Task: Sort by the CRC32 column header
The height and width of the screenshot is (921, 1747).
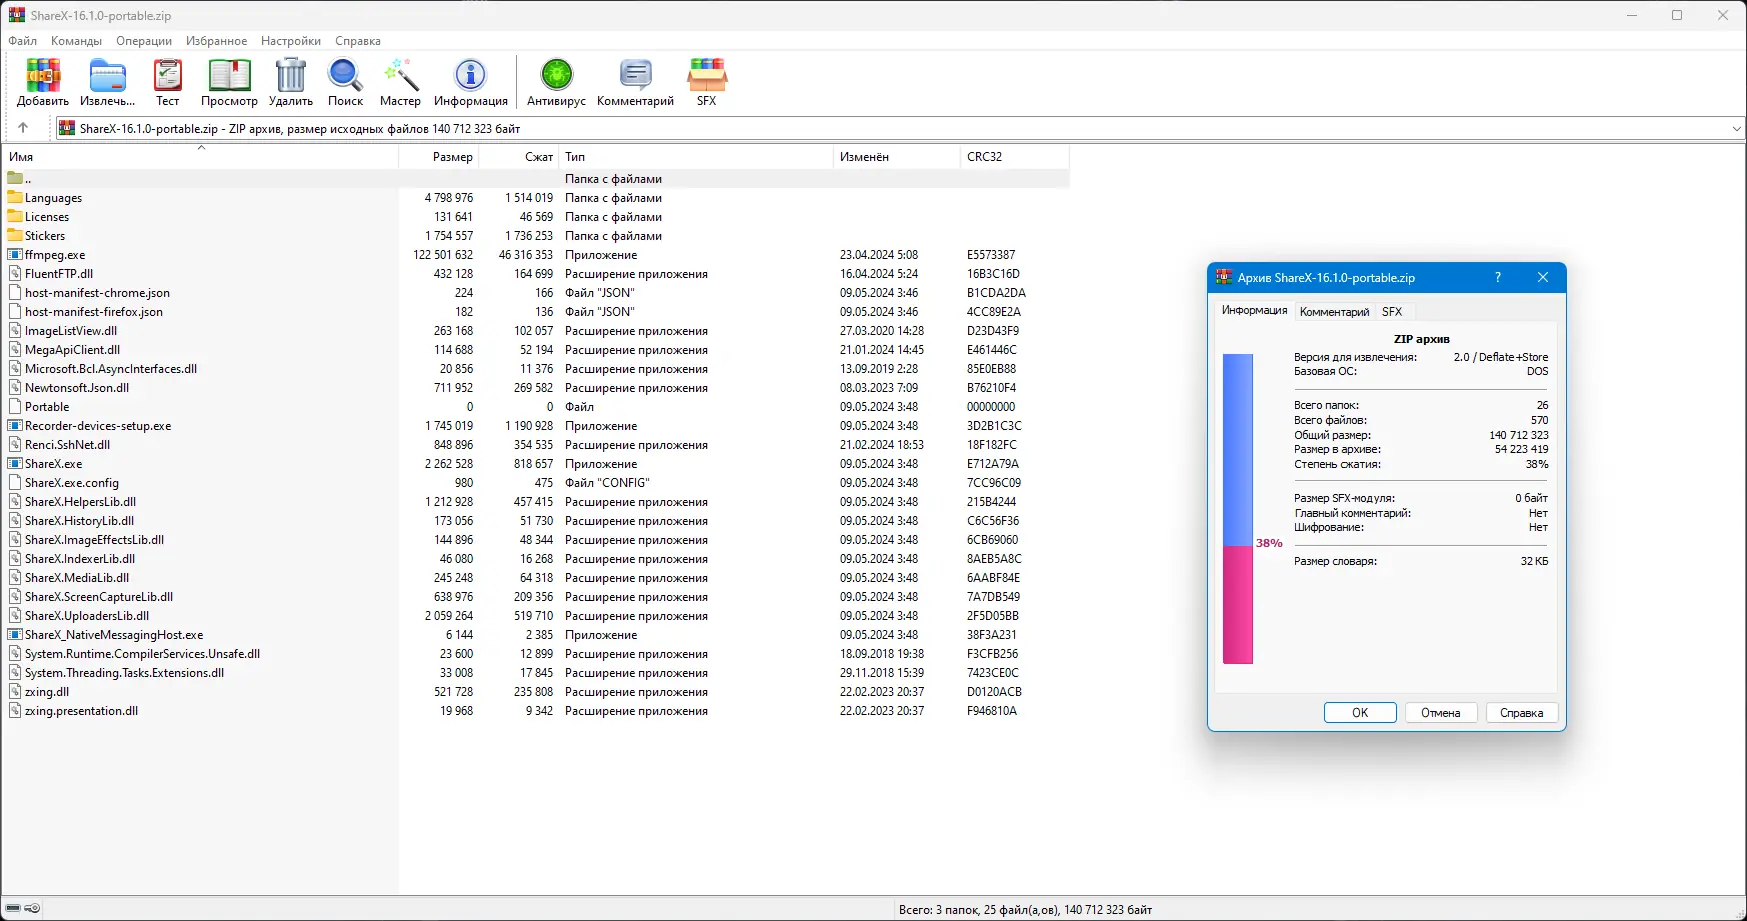Action: 1014,157
